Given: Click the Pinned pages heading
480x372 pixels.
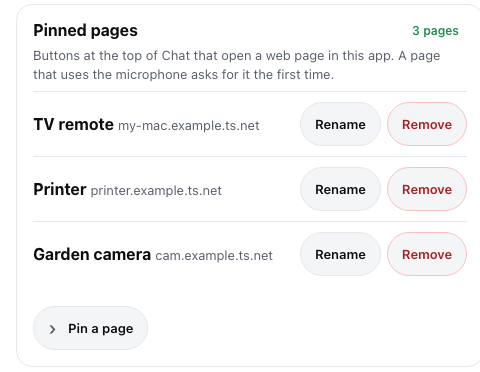Looking at the screenshot, I should coord(85,30).
